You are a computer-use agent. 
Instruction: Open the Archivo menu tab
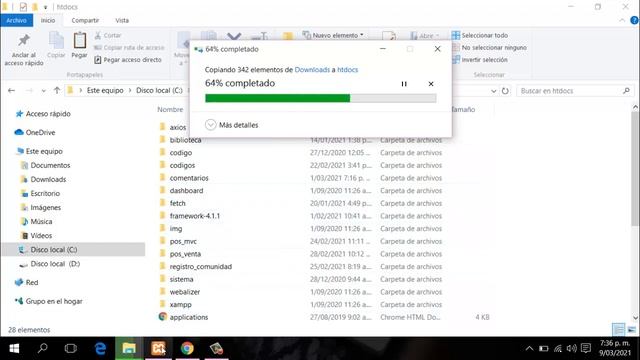pos(16,20)
